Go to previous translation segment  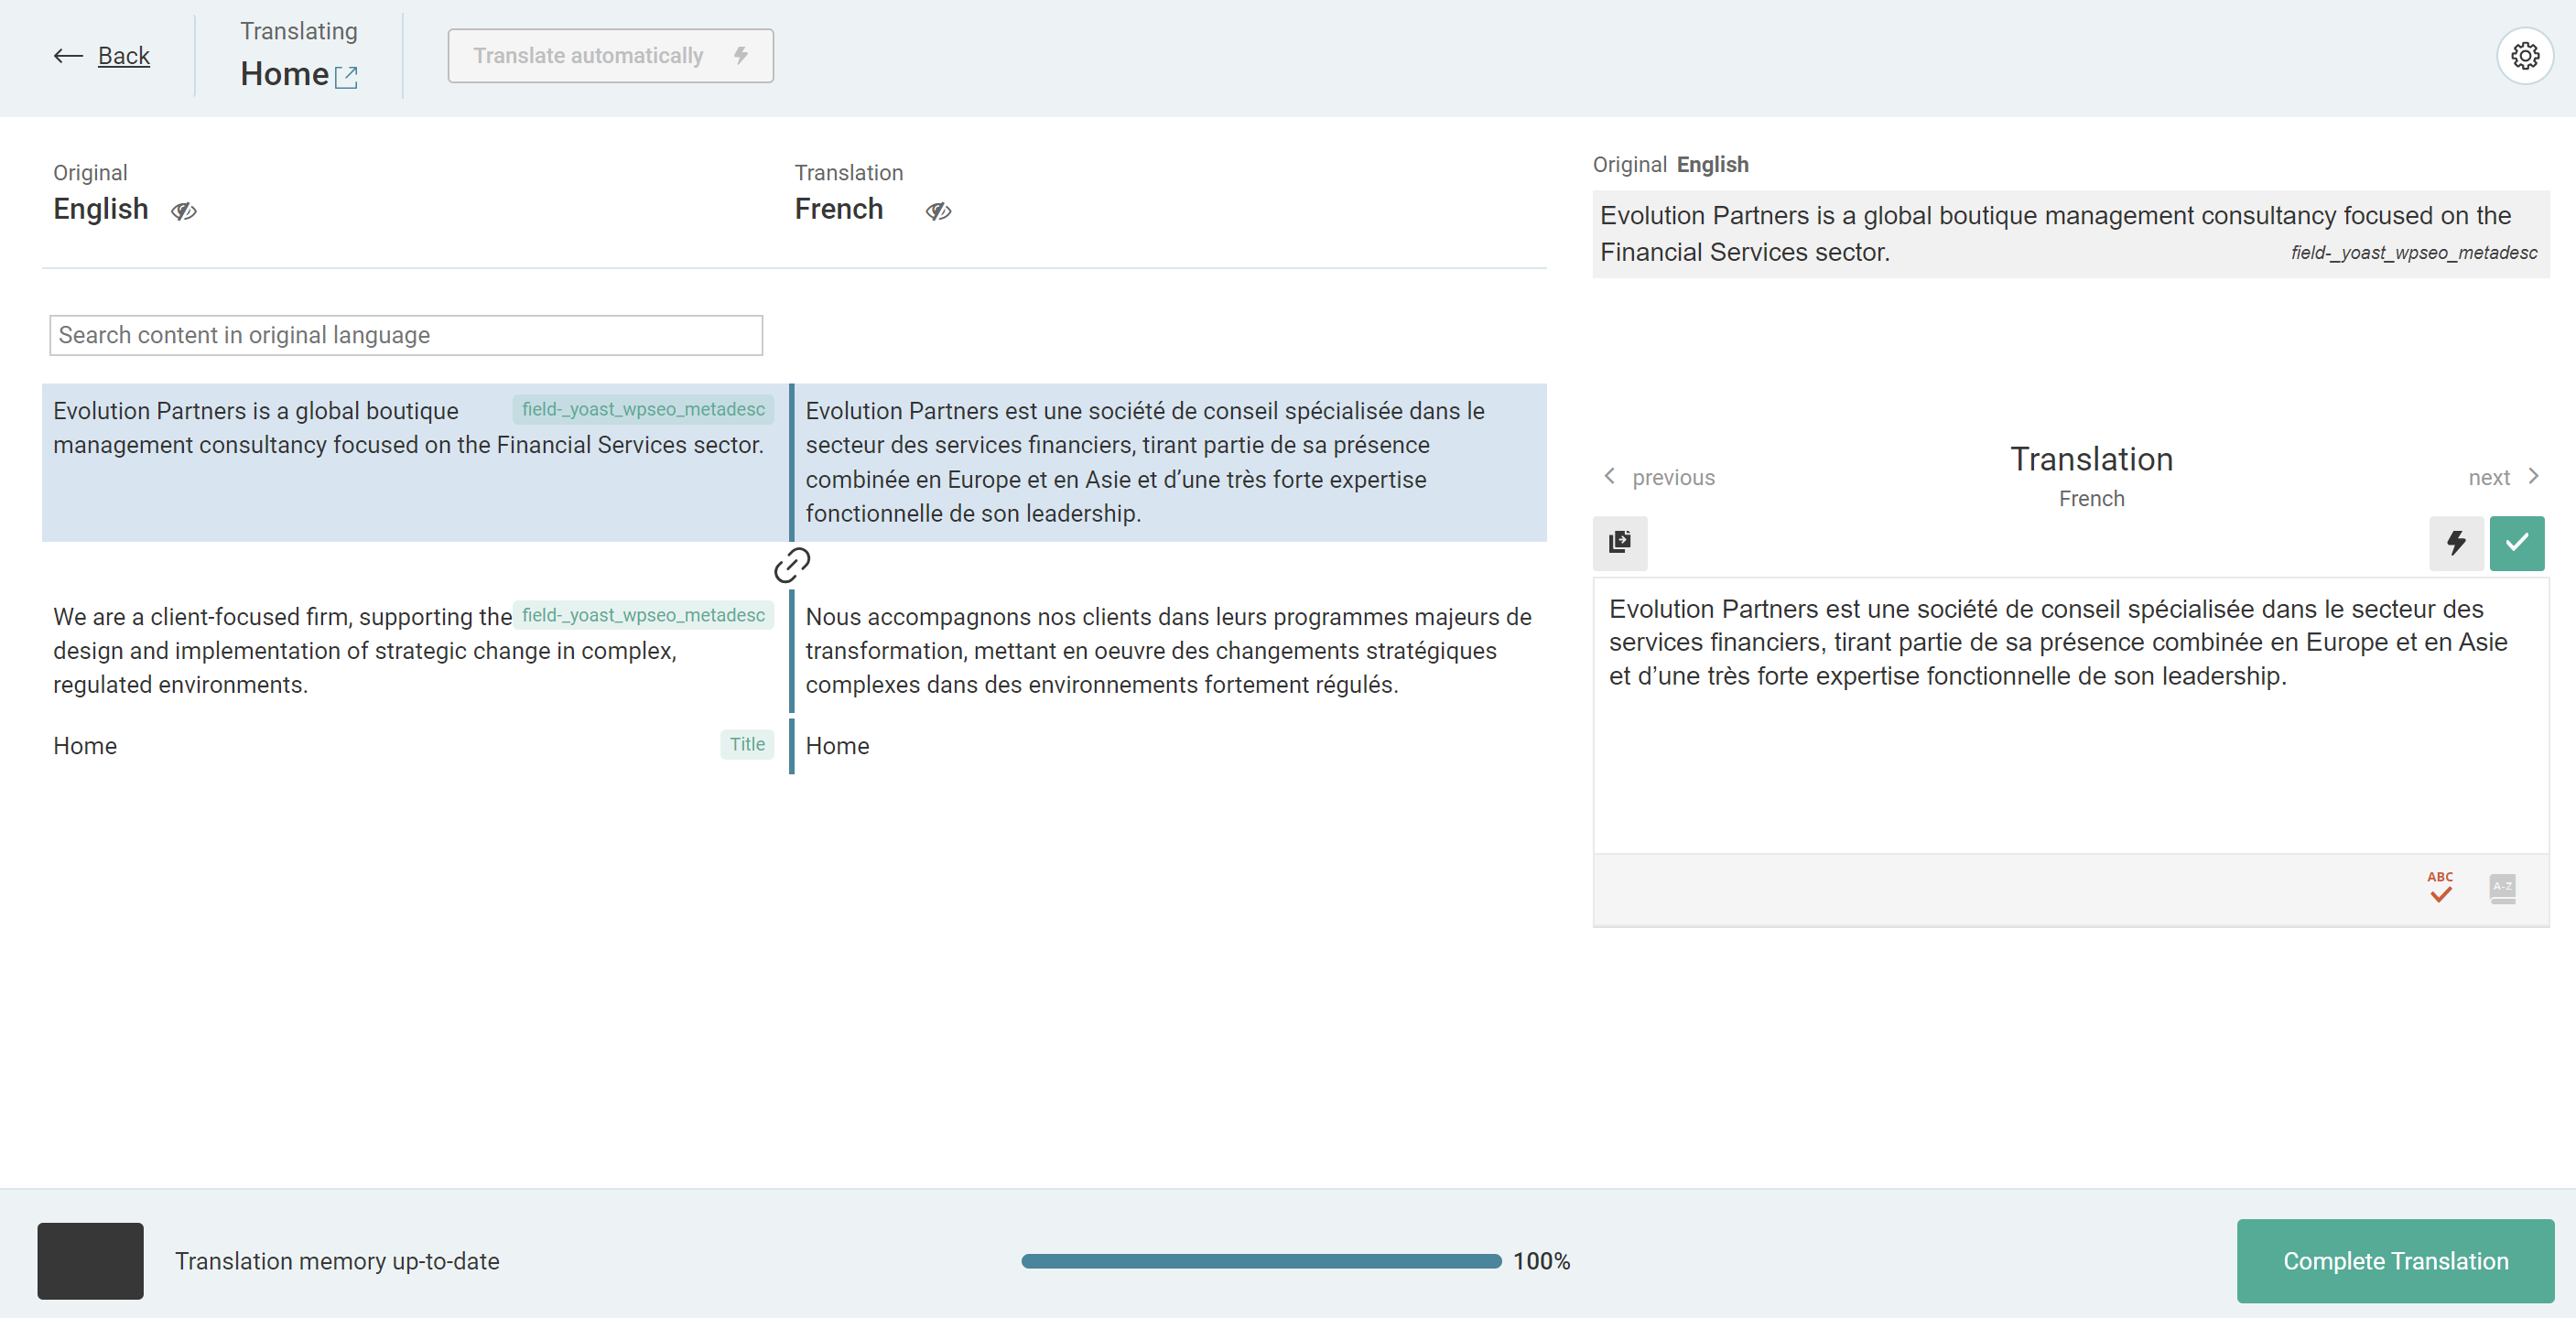tap(1660, 477)
